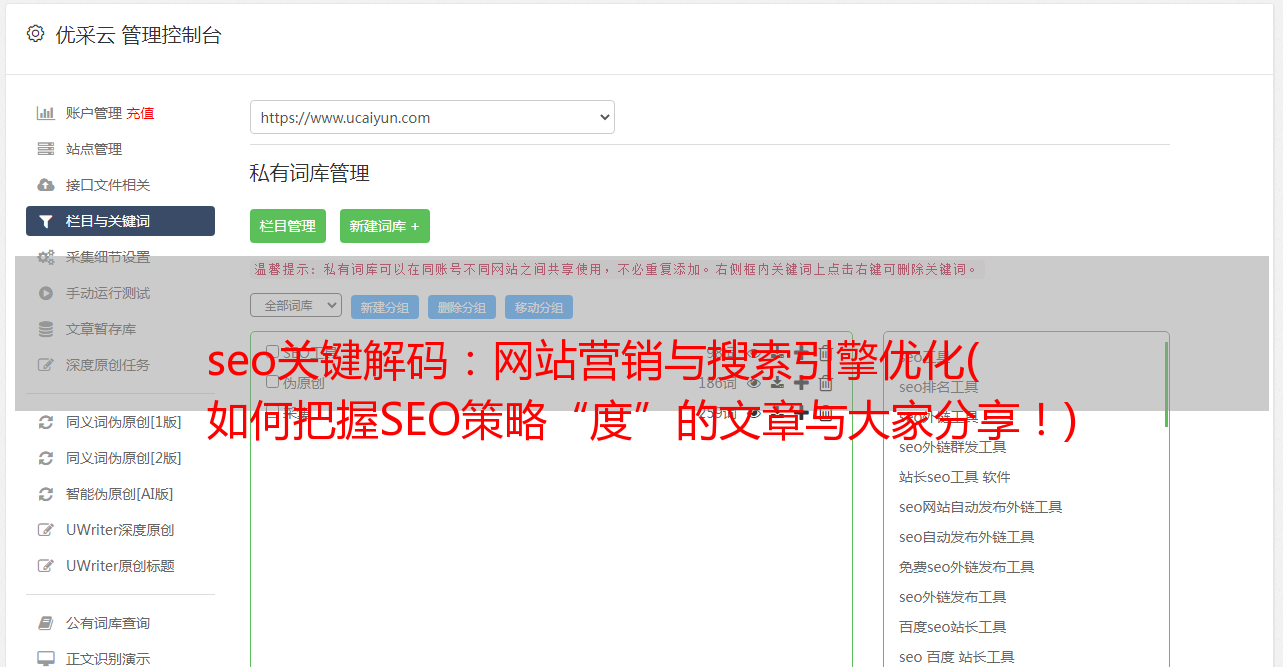1283x667 pixels.
Task: Select keyword 'seo 百度 站长工具'
Action: point(957,657)
